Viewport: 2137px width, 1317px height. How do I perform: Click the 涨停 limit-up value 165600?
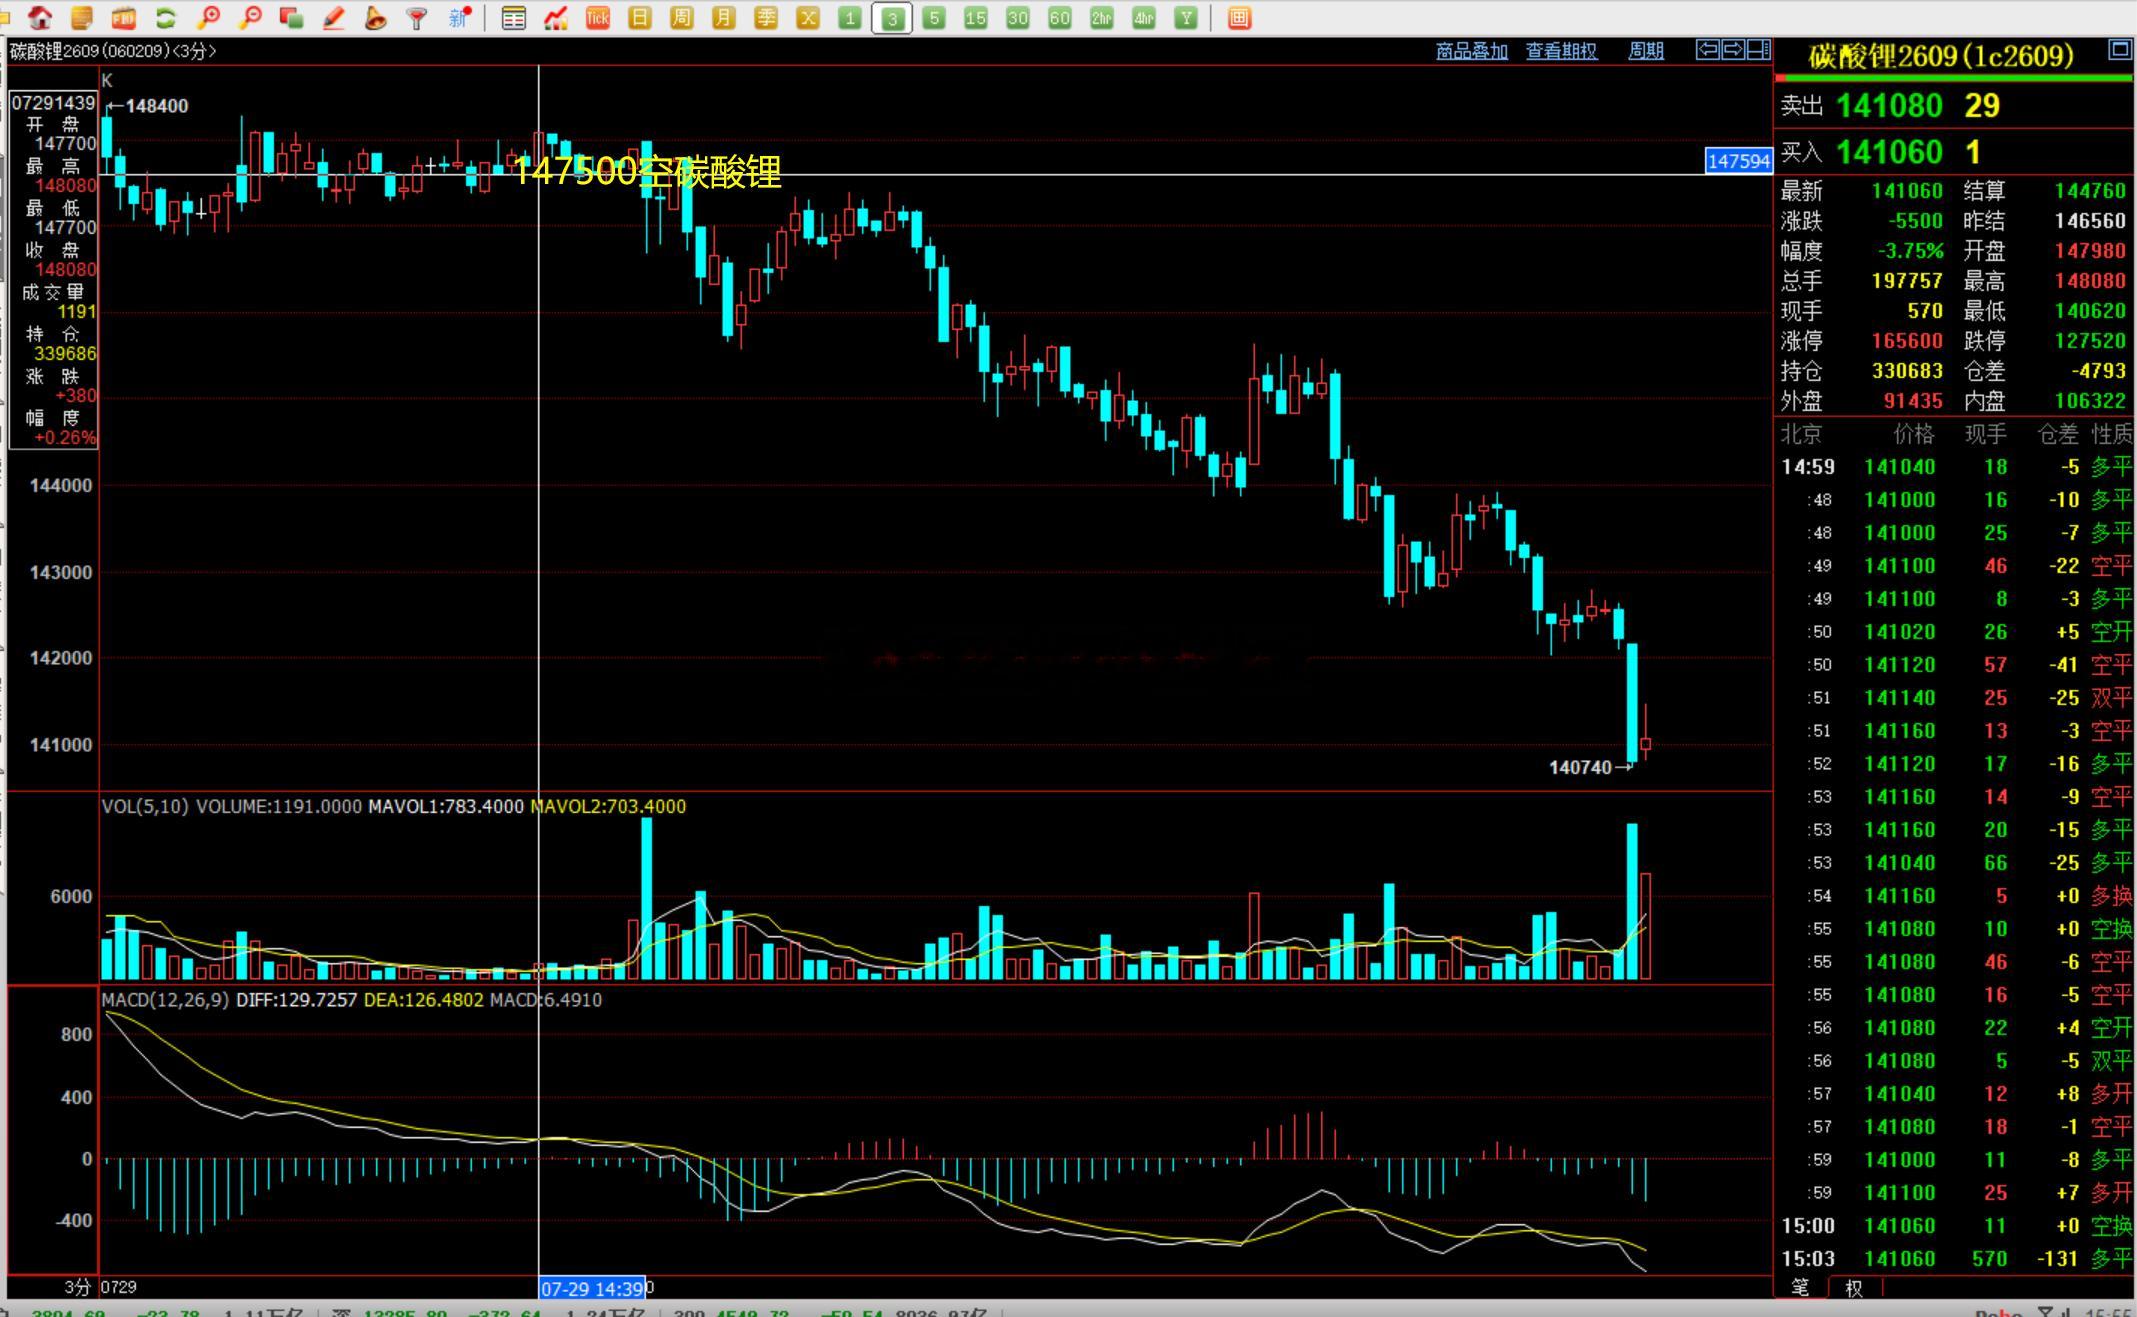1907,340
